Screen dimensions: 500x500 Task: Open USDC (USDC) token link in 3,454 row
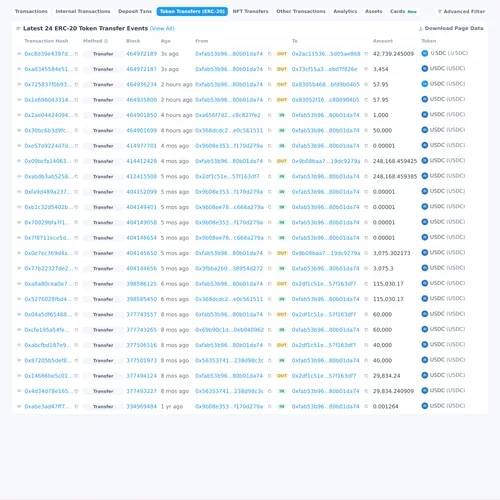click(447, 68)
